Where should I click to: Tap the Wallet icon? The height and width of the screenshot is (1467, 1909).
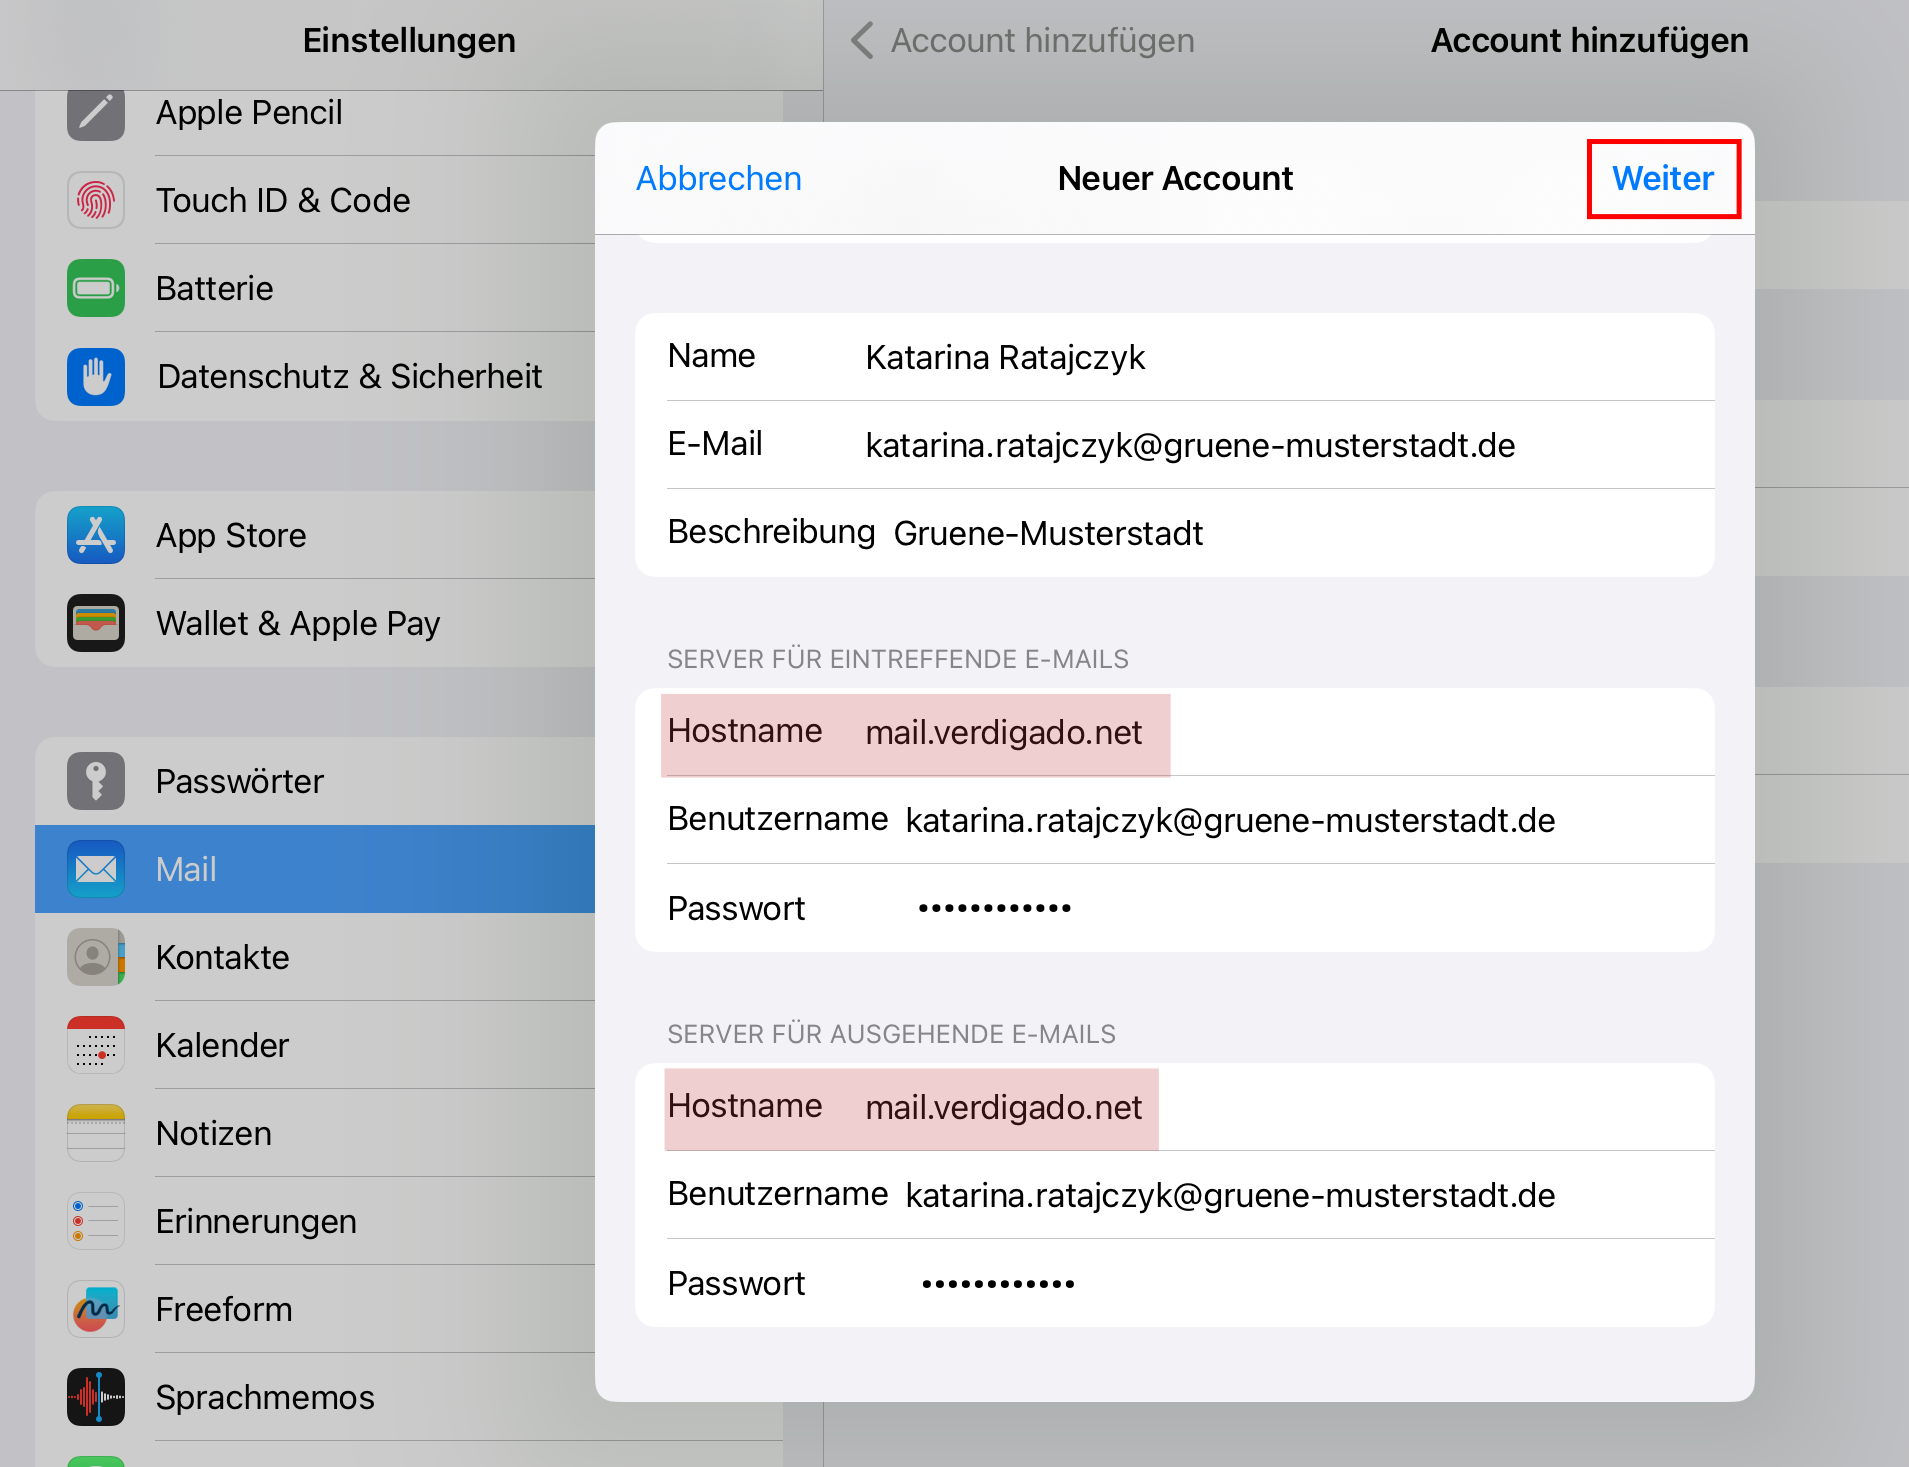(96, 623)
